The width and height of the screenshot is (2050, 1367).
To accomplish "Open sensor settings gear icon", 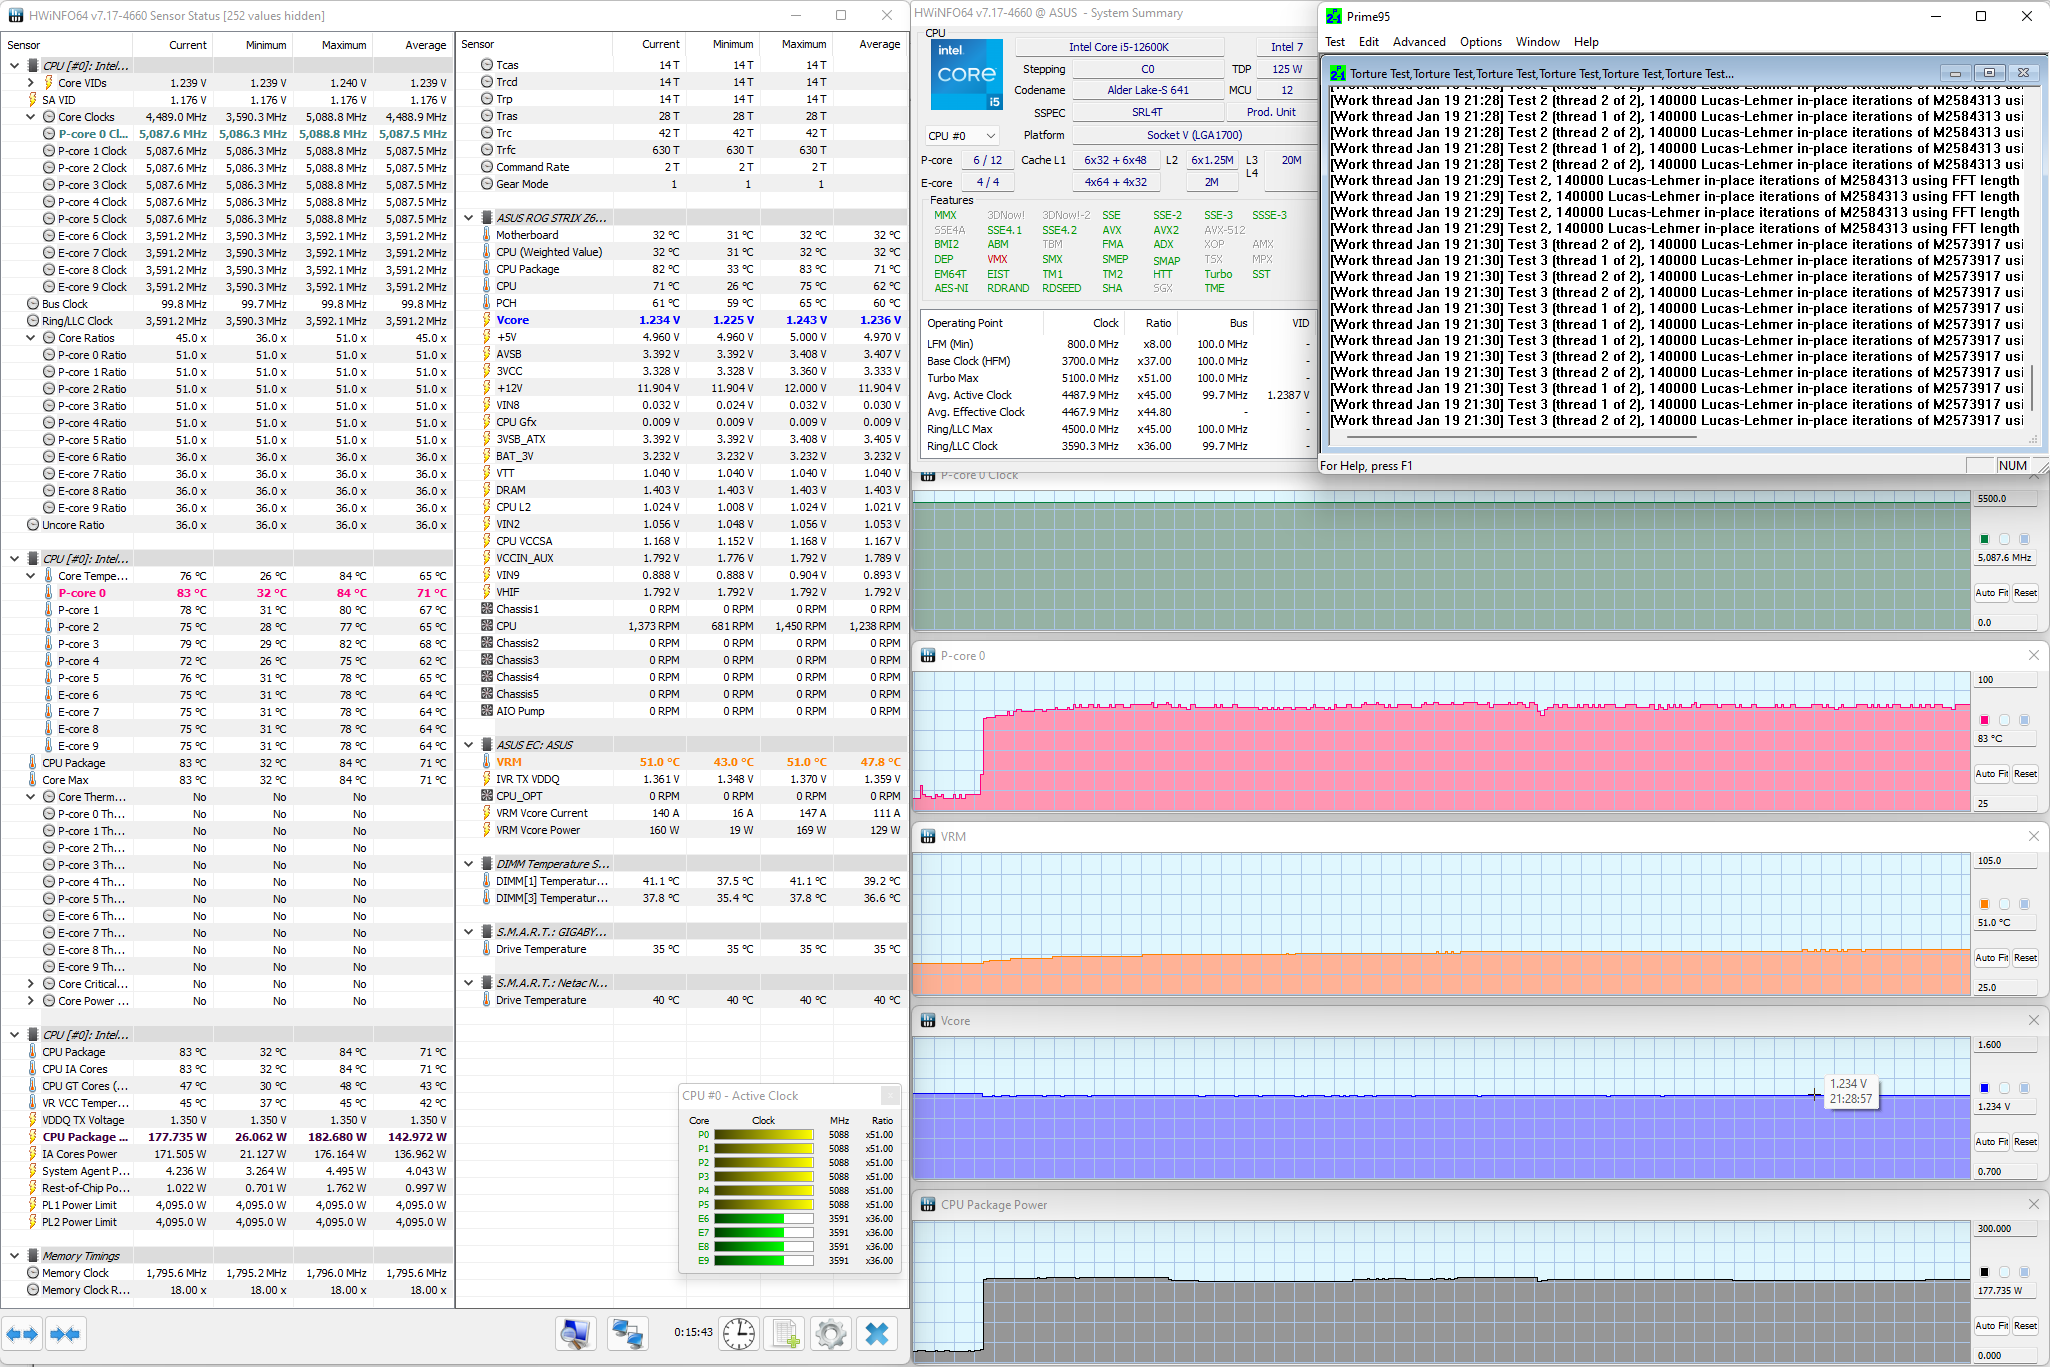I will point(830,1333).
